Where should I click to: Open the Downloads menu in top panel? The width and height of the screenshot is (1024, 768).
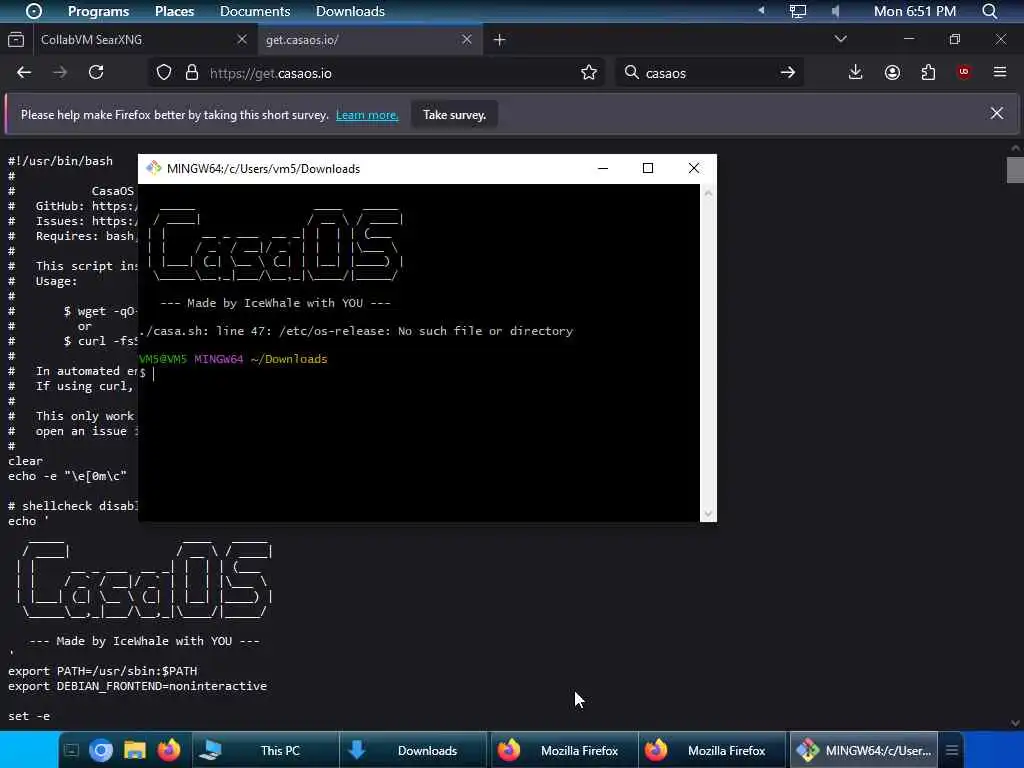(351, 11)
